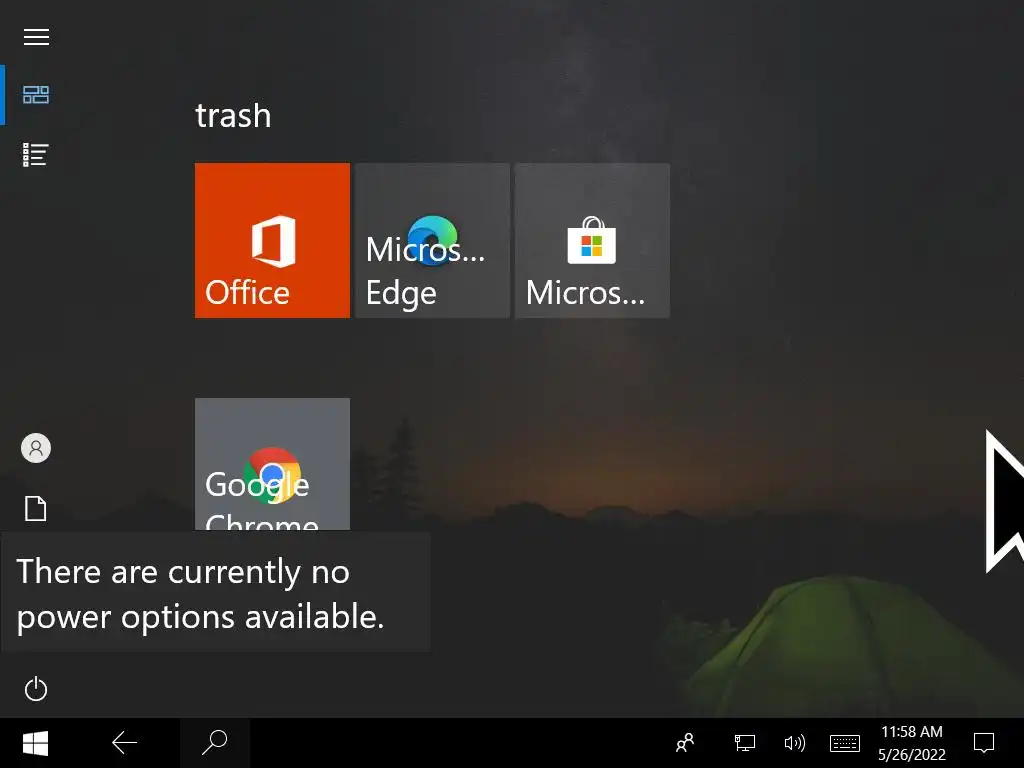Viewport: 1024px width, 768px height.
Task: Open the touch keyboard icon
Action: [x=844, y=743]
